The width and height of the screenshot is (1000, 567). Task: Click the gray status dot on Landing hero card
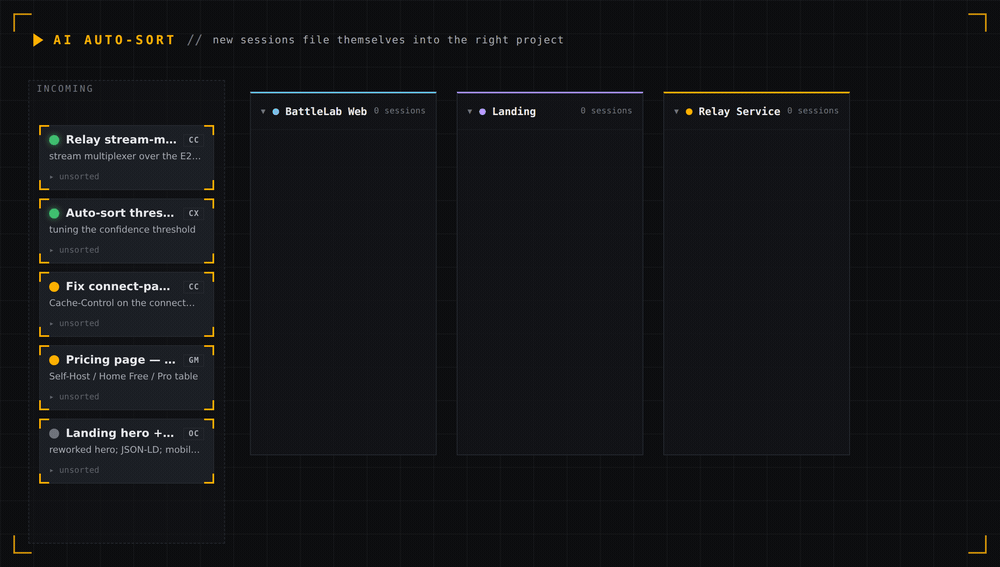click(54, 433)
